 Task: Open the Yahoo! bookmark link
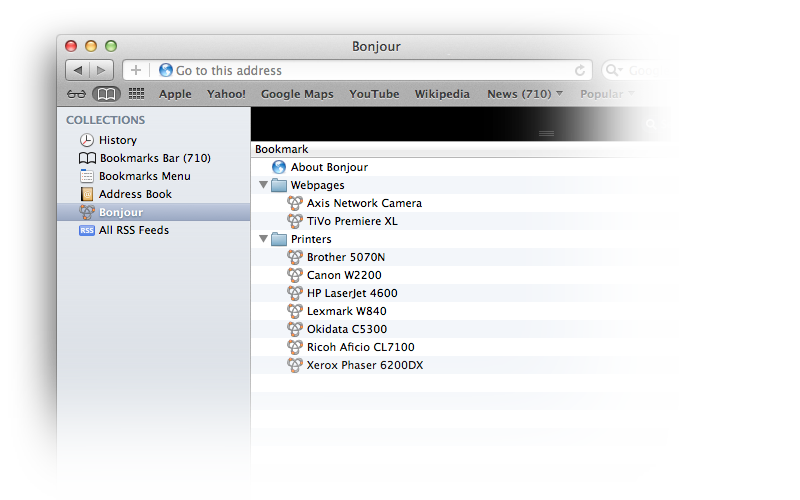tap(226, 94)
